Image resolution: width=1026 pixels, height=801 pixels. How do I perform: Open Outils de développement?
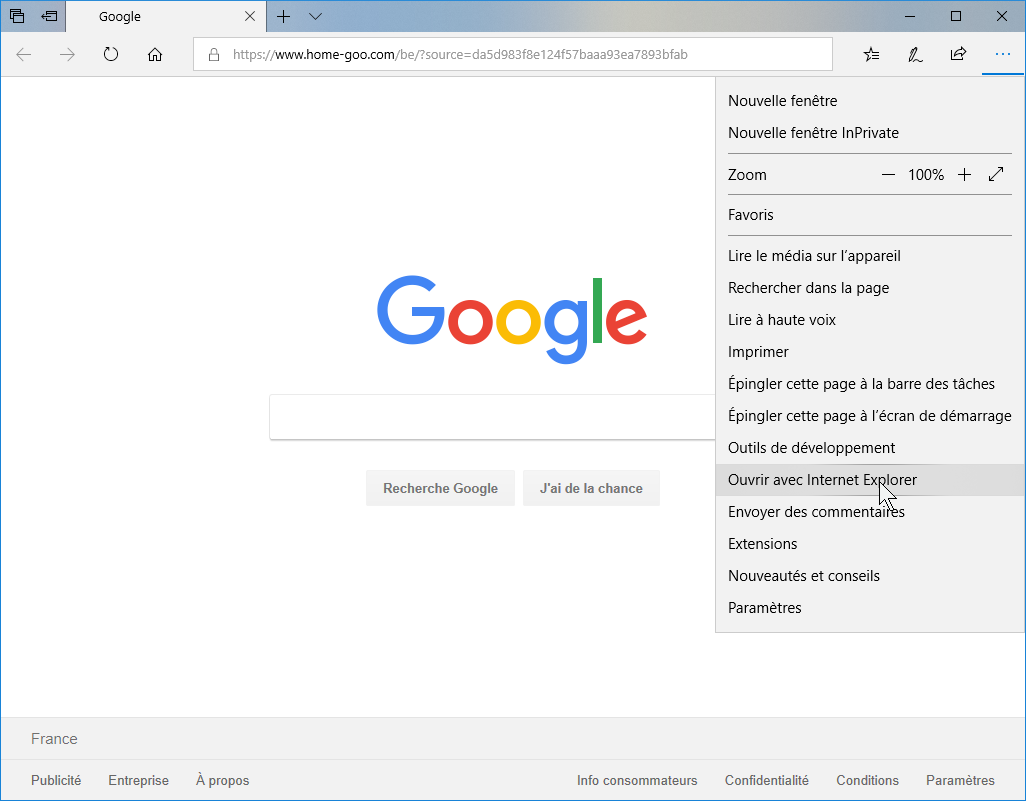(870, 448)
